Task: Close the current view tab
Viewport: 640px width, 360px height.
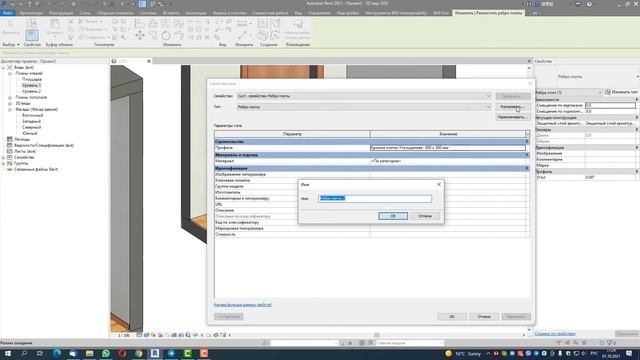Action: (149, 61)
